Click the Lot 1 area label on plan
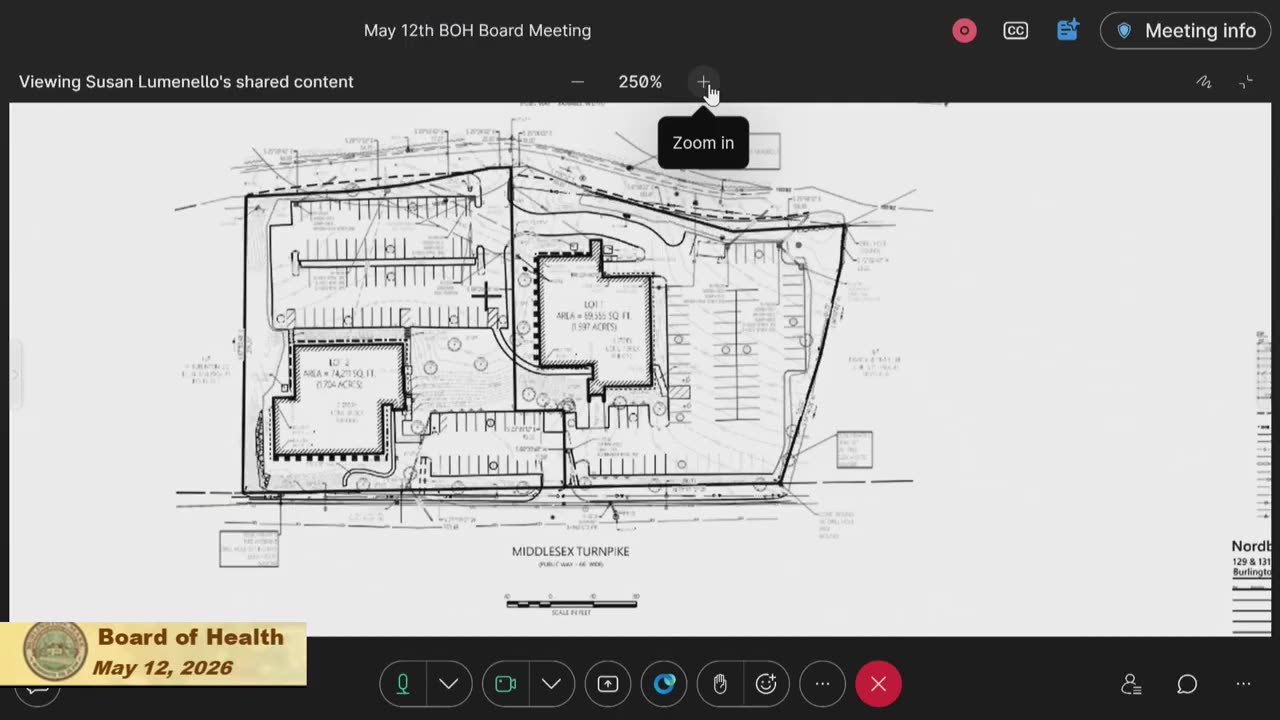 point(594,315)
